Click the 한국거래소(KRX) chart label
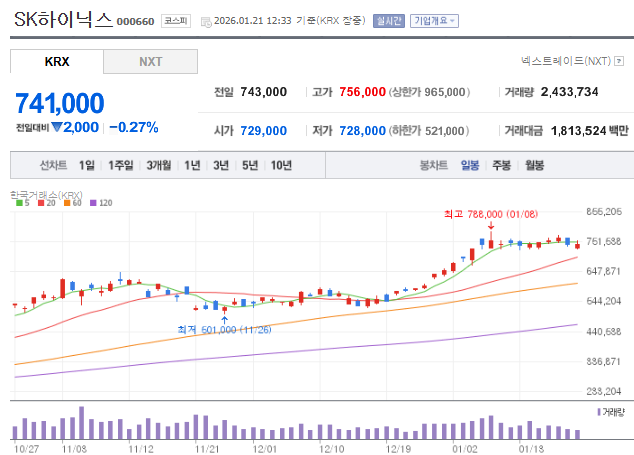Image resolution: width=634 pixels, height=455 pixels. [46, 195]
